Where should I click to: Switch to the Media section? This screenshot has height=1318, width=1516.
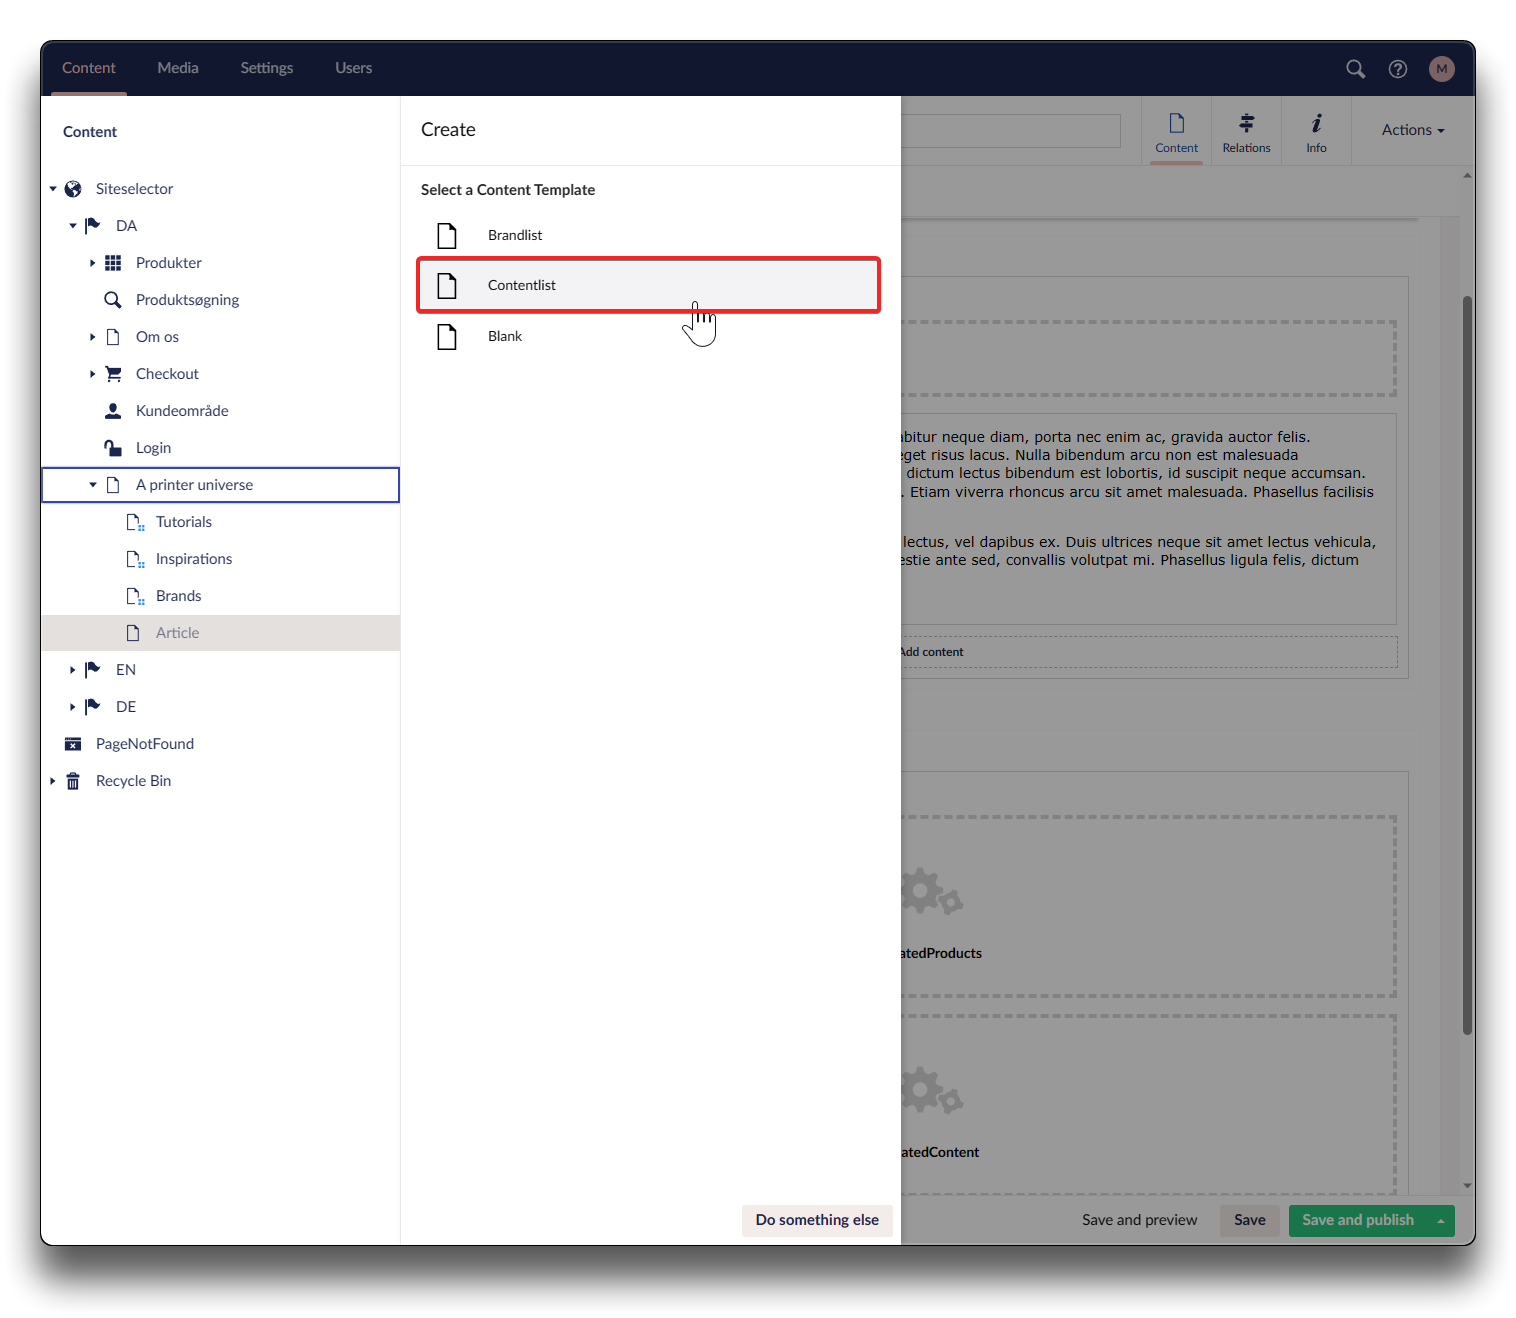coord(178,68)
